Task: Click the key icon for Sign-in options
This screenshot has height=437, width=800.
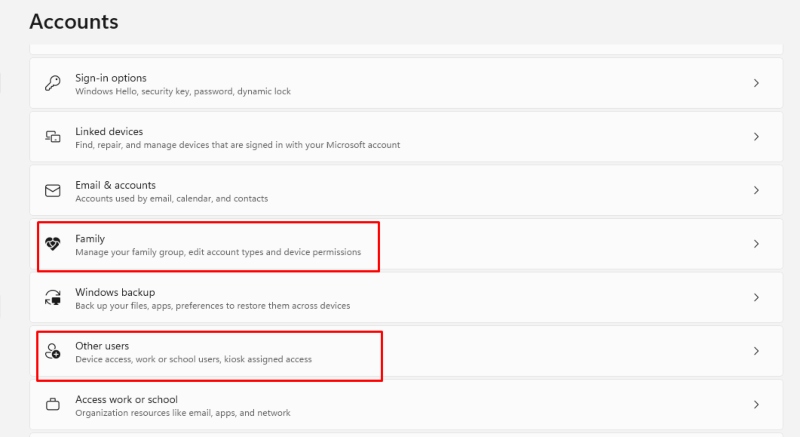Action: click(53, 83)
